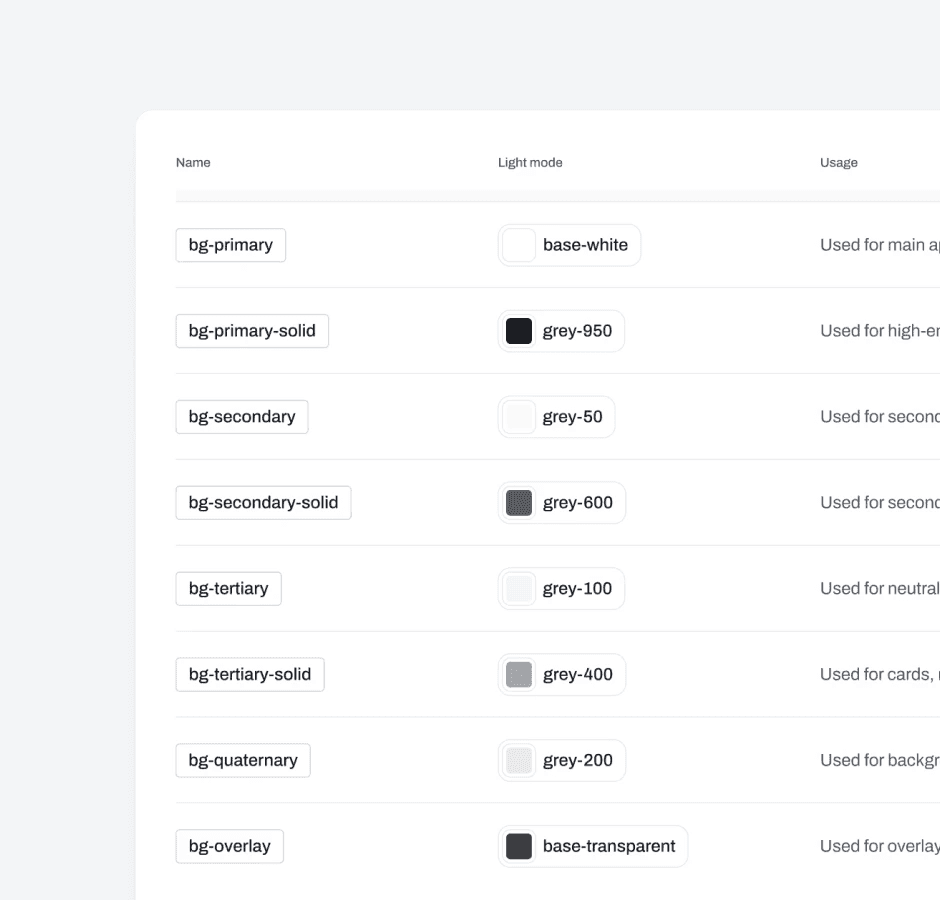The width and height of the screenshot is (940, 900).
Task: Click the Light mode column header
Action: click(x=530, y=162)
